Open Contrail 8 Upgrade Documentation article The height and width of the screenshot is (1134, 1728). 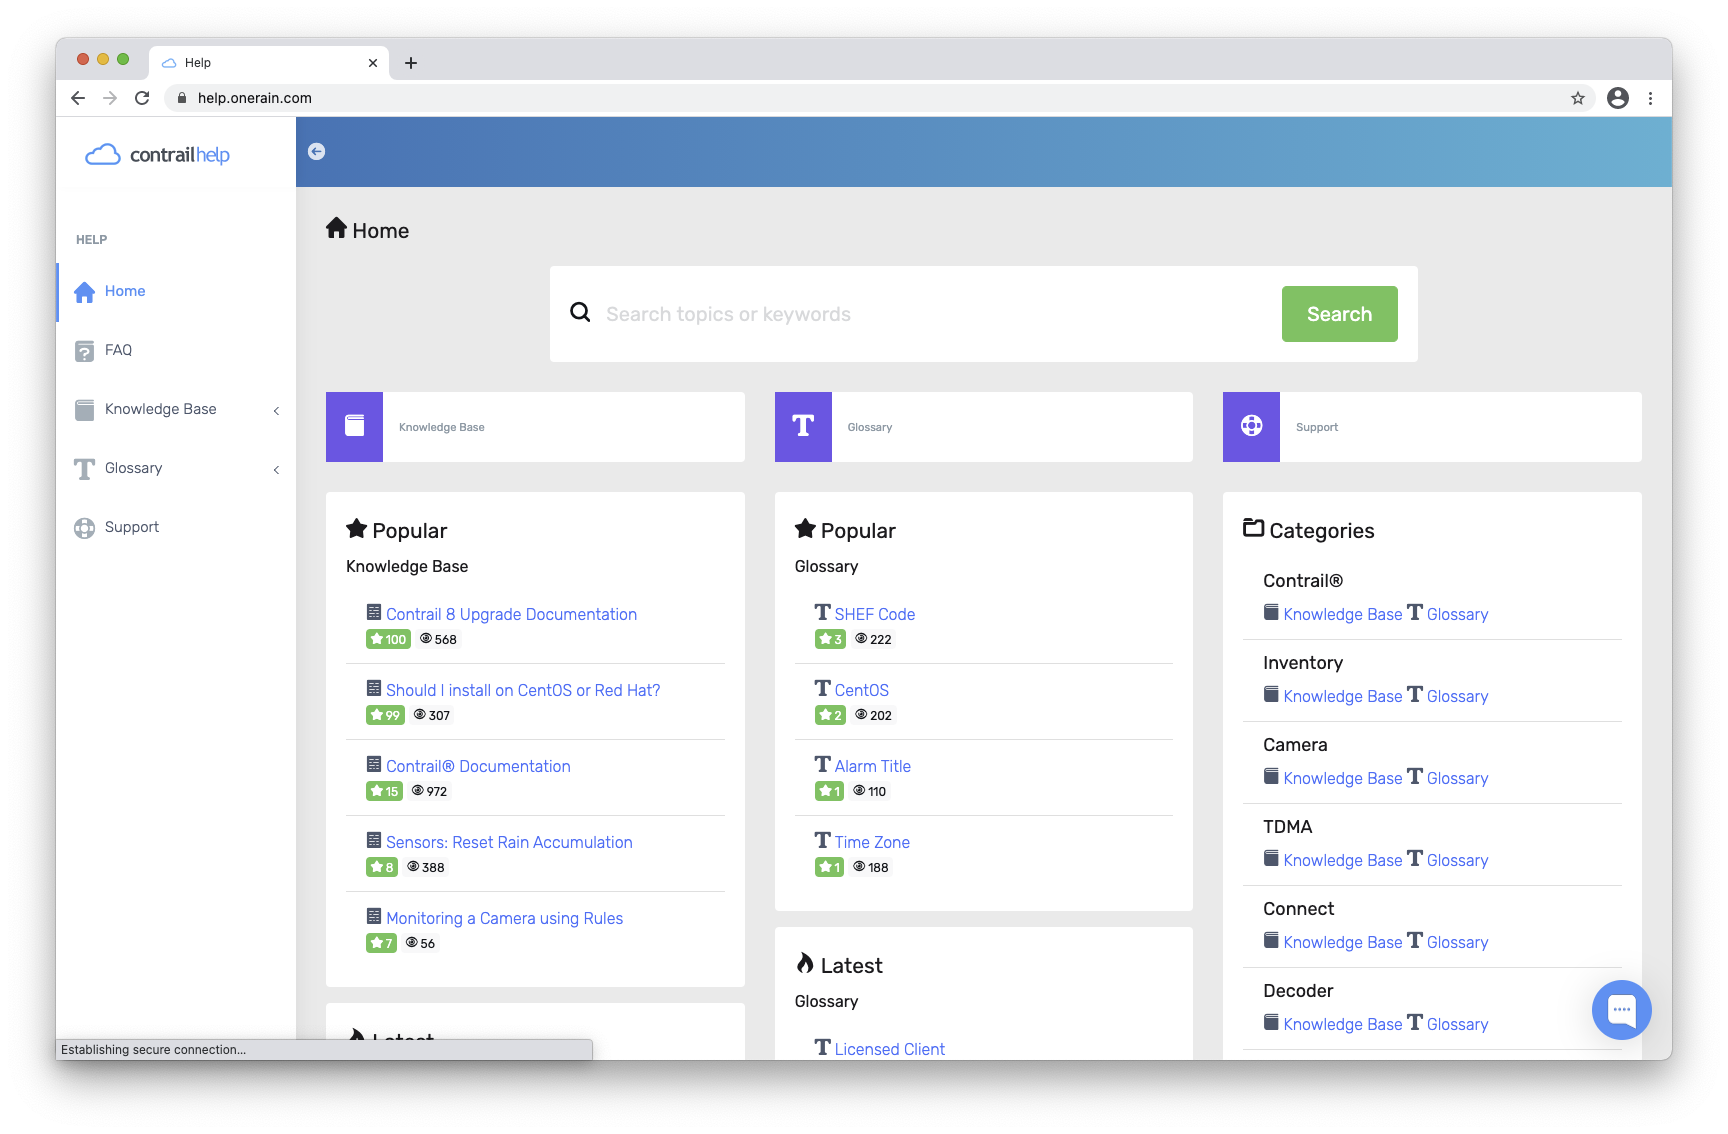(x=511, y=614)
